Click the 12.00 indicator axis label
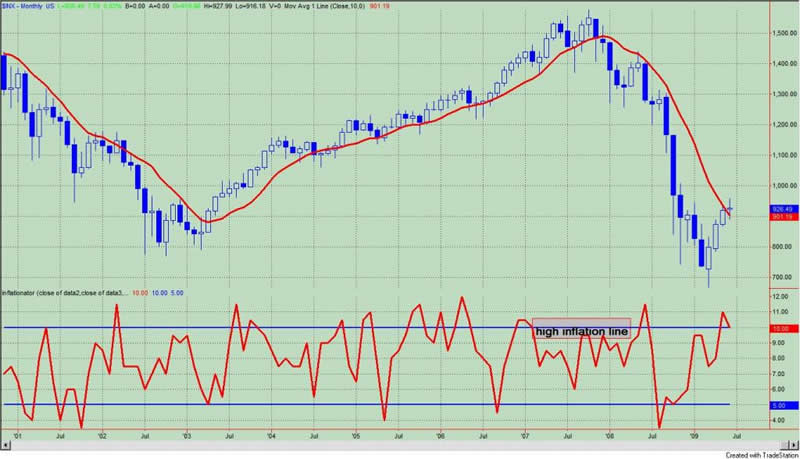This screenshot has height=459, width=800. click(x=781, y=297)
